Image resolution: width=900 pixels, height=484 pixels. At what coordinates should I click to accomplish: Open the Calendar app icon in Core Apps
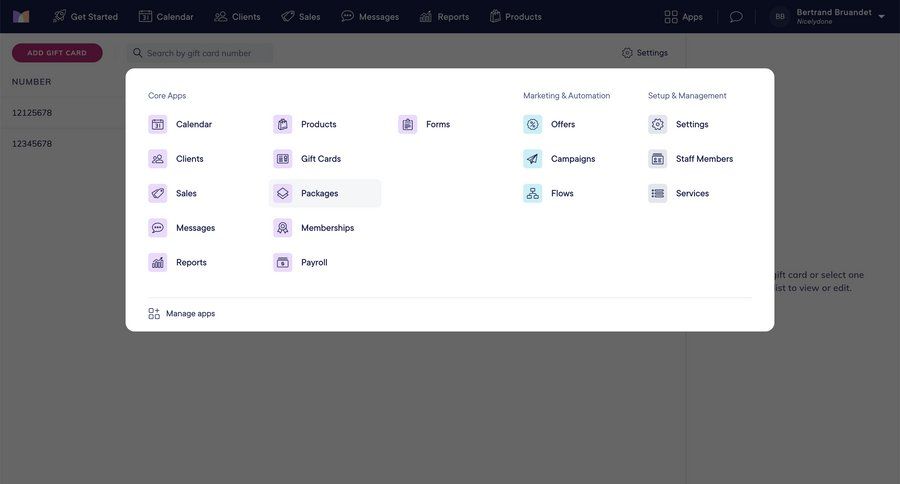point(157,124)
